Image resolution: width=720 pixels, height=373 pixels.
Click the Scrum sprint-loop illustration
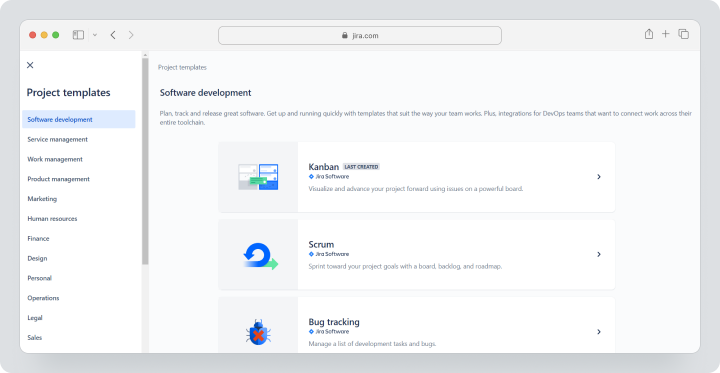point(260,256)
